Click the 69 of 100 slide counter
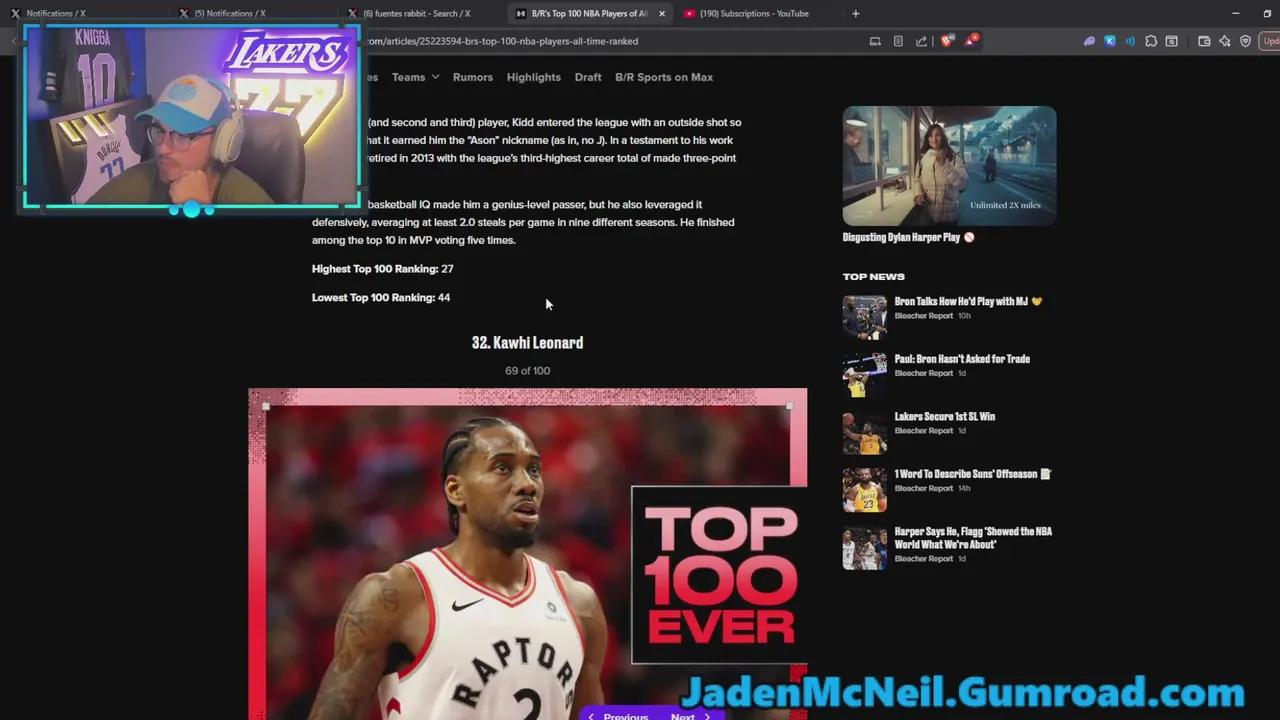 pyautogui.click(x=527, y=371)
